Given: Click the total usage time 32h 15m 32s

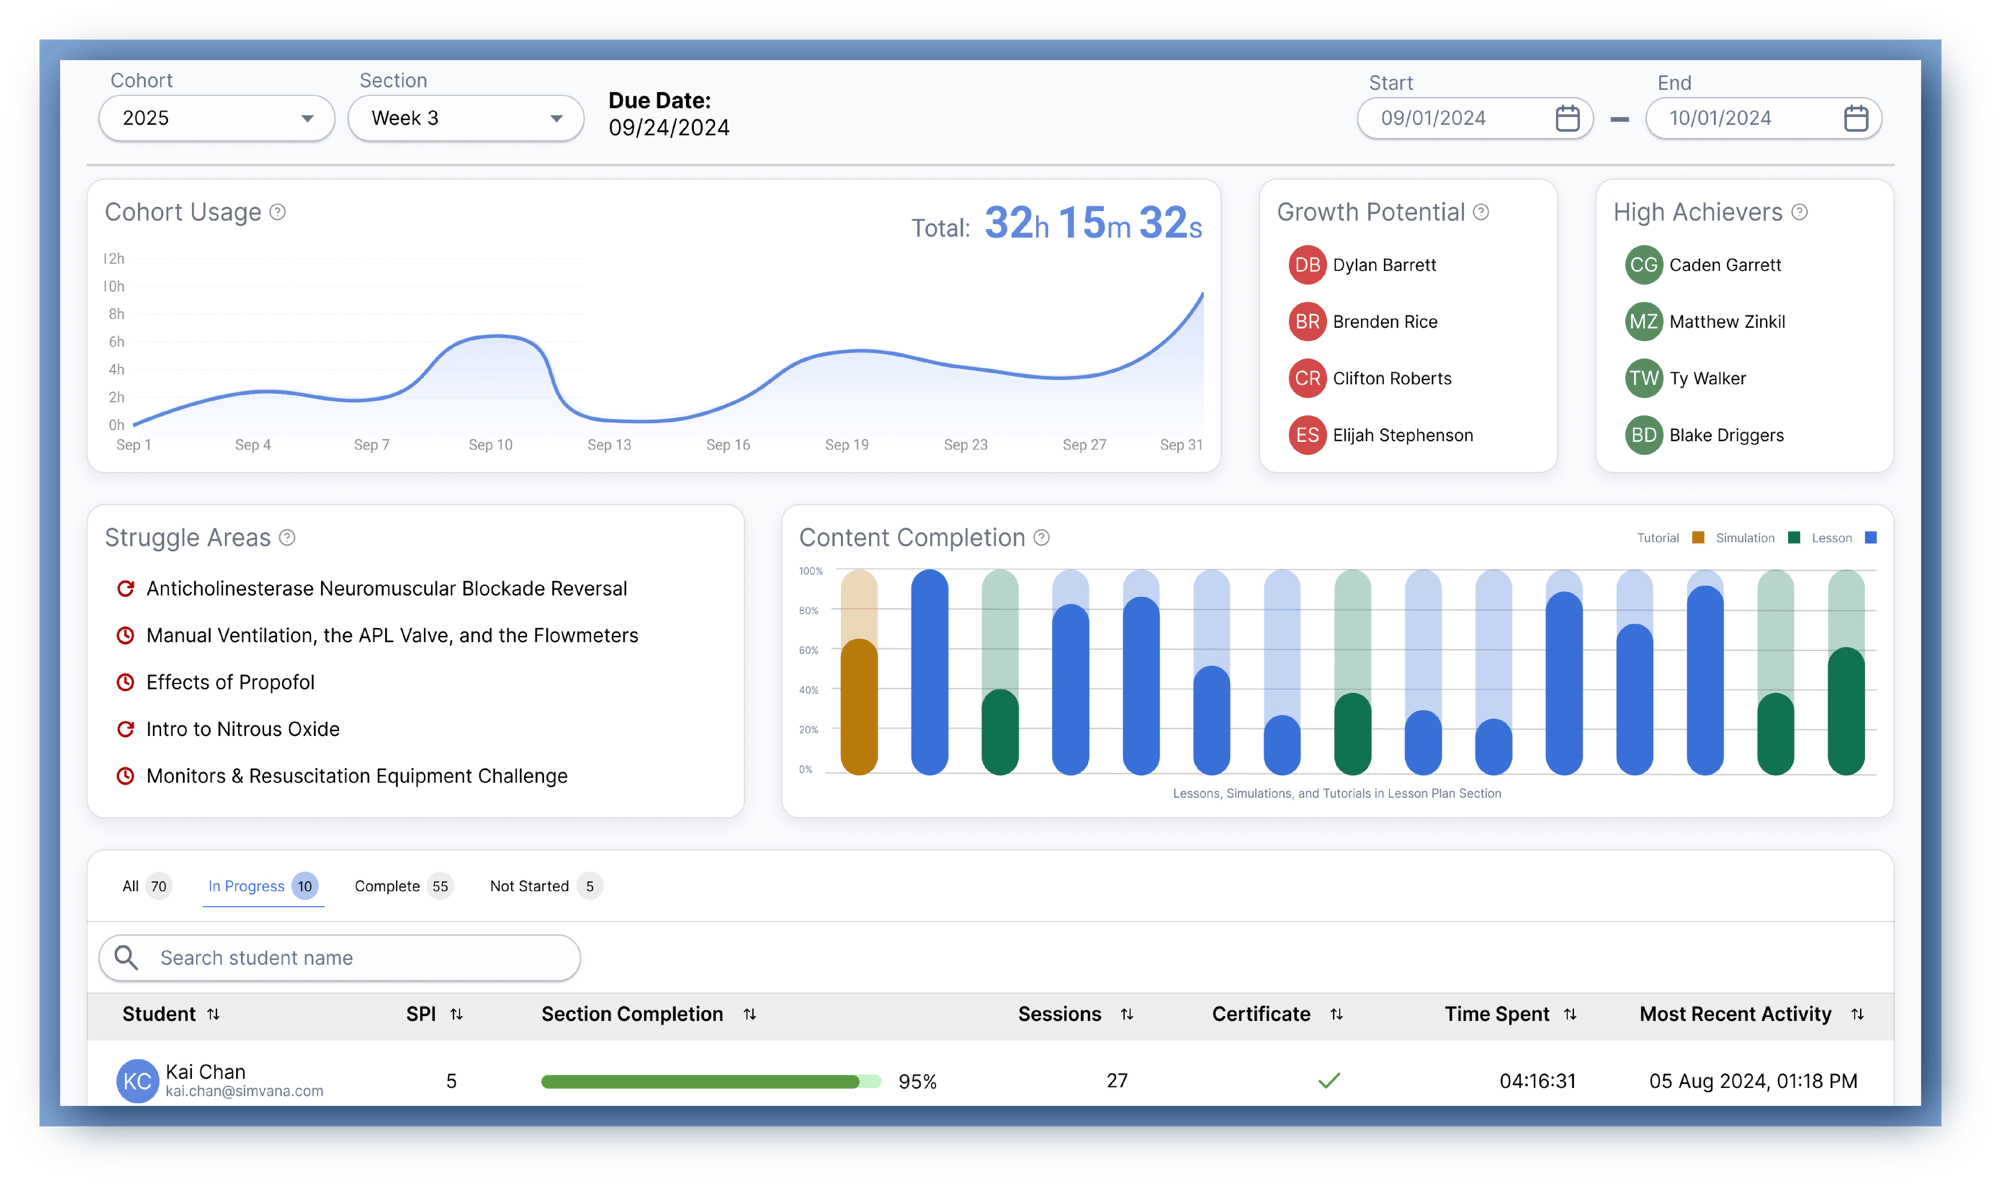Looking at the screenshot, I should tap(1093, 223).
